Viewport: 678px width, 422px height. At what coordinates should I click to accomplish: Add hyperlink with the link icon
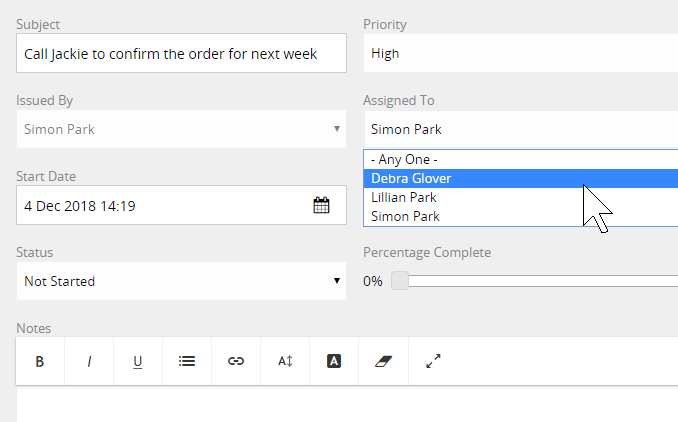pyautogui.click(x=236, y=361)
